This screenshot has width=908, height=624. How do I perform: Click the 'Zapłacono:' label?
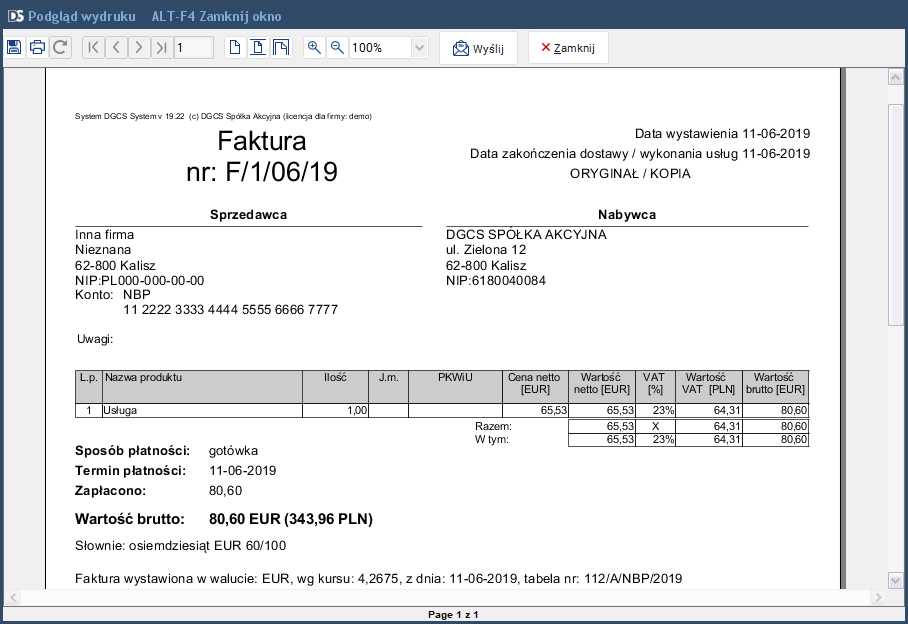tap(111, 491)
